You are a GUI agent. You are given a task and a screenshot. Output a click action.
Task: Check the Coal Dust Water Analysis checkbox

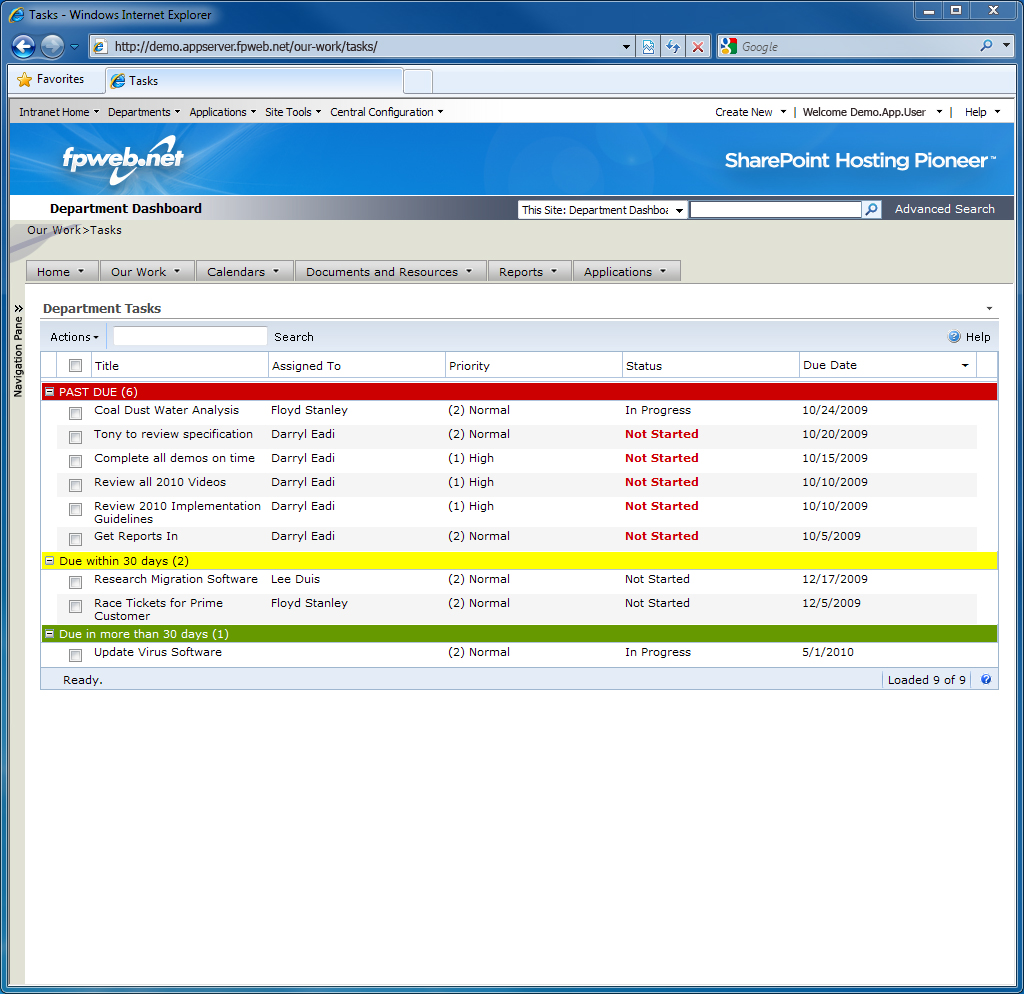point(75,413)
